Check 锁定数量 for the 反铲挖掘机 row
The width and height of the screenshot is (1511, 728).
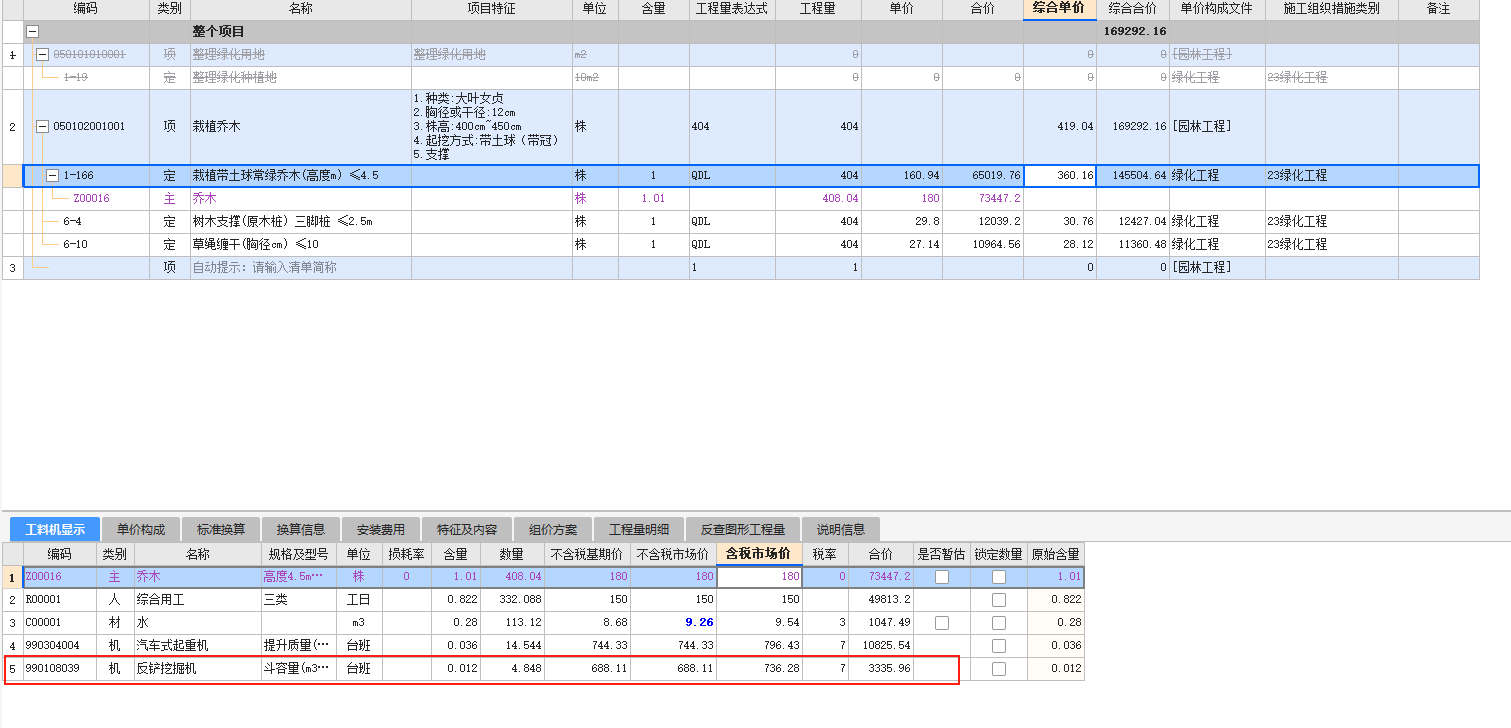tap(998, 669)
